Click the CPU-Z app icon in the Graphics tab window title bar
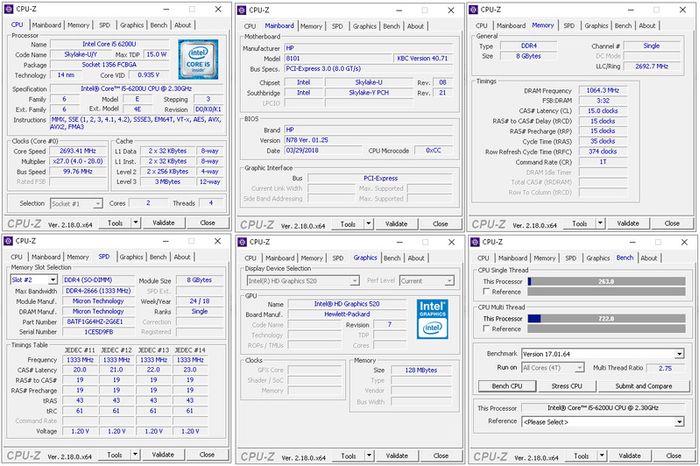Viewport: 700px width, 466px height. pos(242,242)
